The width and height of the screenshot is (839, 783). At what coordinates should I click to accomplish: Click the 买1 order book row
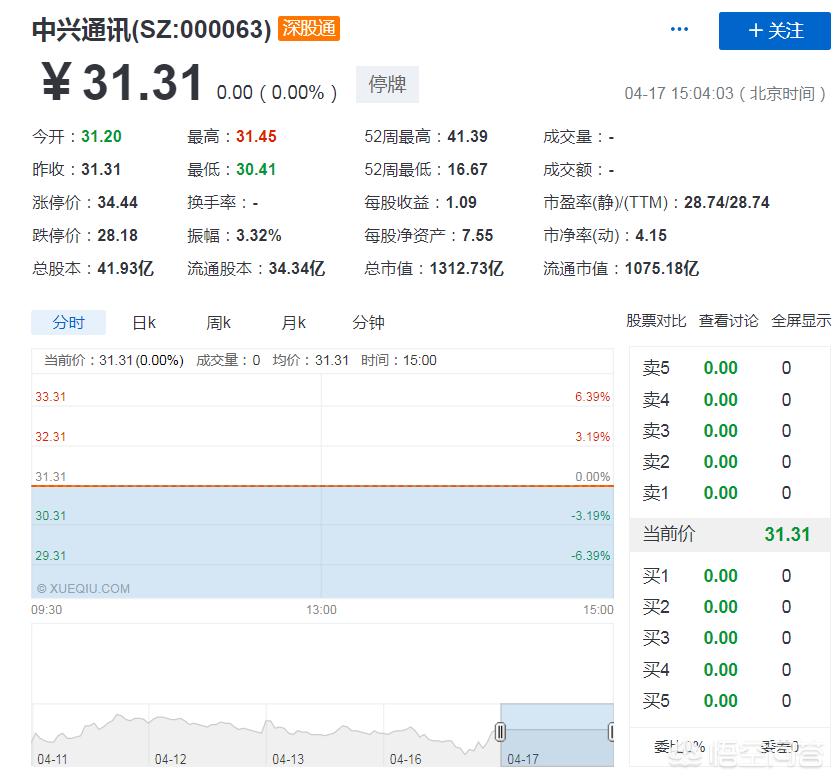click(x=730, y=576)
